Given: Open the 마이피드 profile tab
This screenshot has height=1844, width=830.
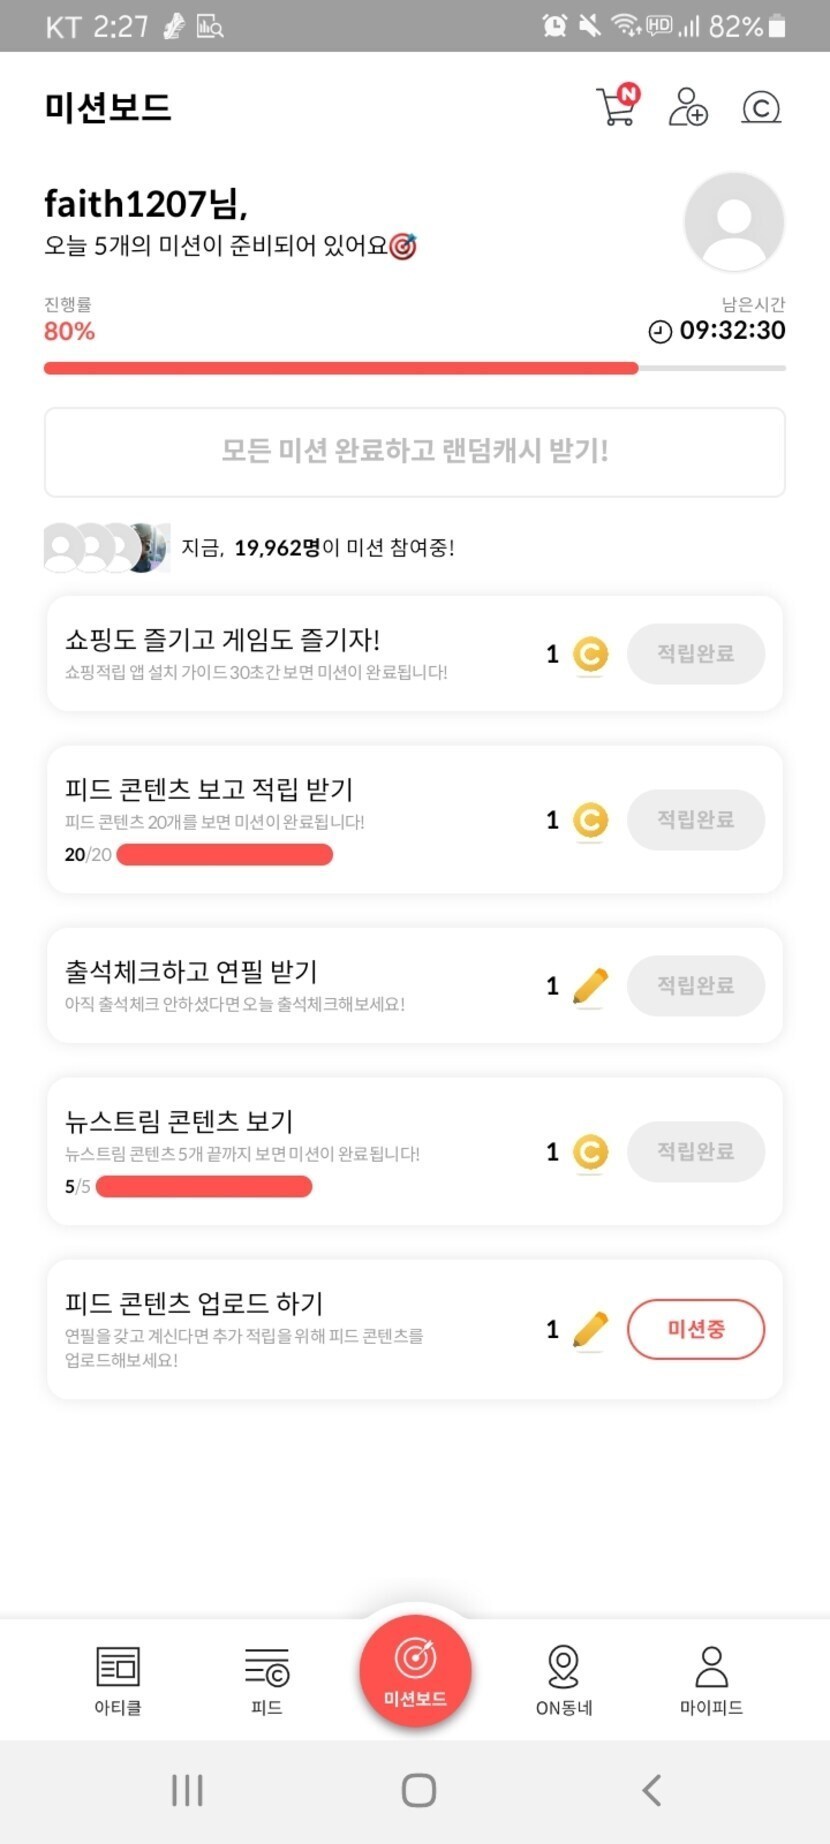Looking at the screenshot, I should (711, 1680).
